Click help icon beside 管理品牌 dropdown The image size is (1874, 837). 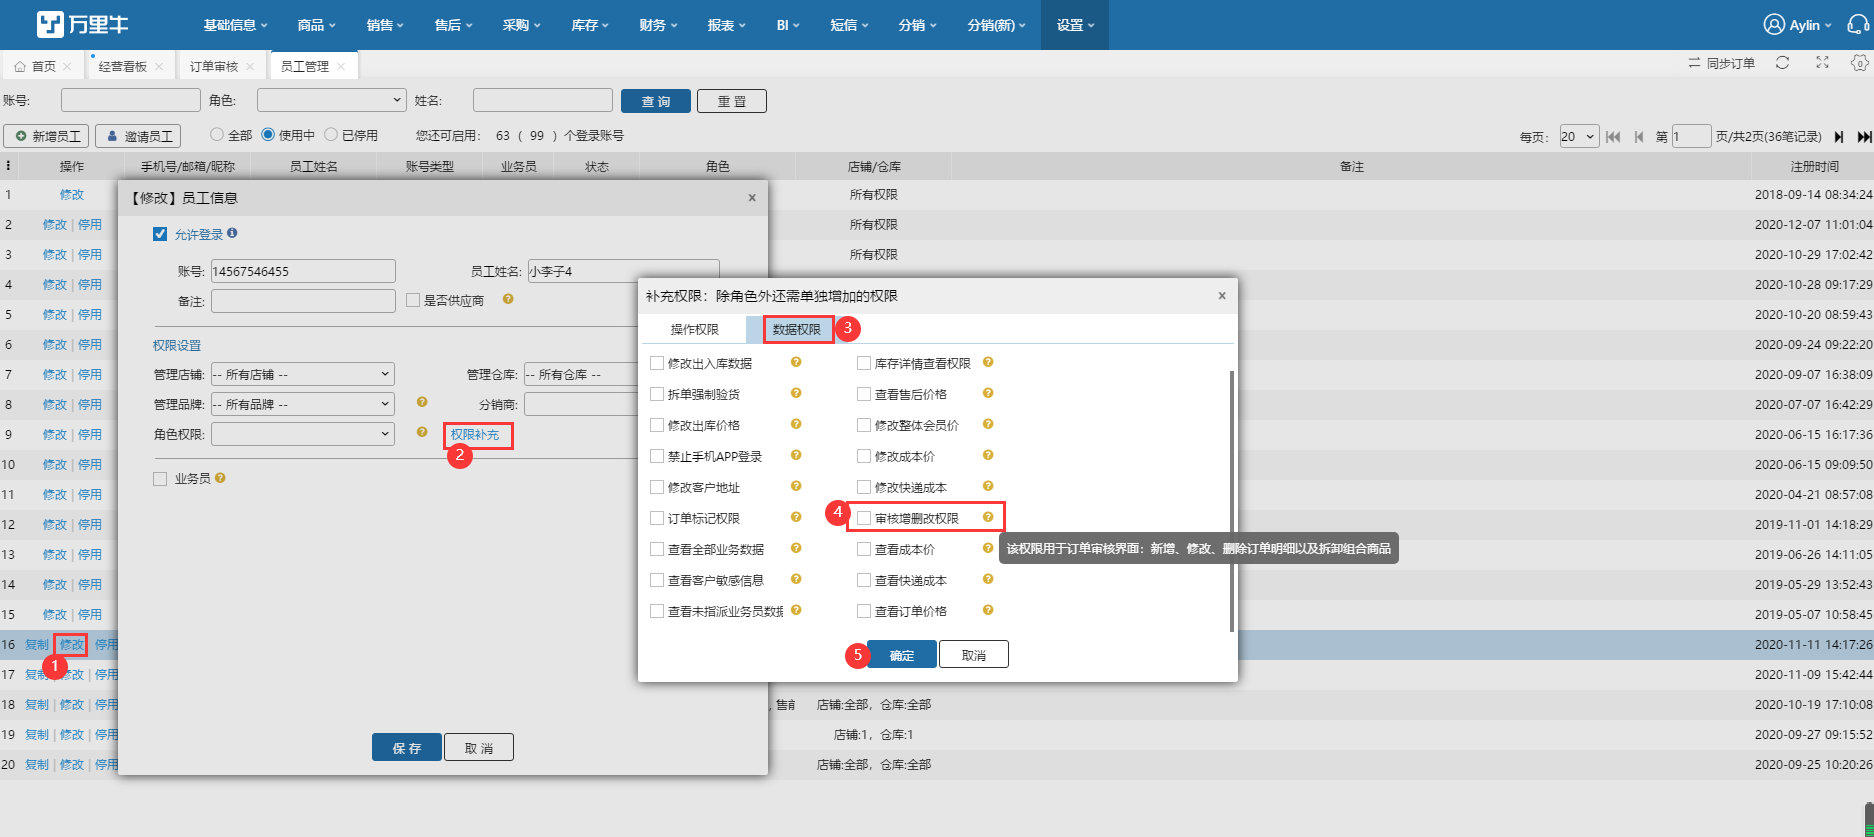(x=422, y=402)
